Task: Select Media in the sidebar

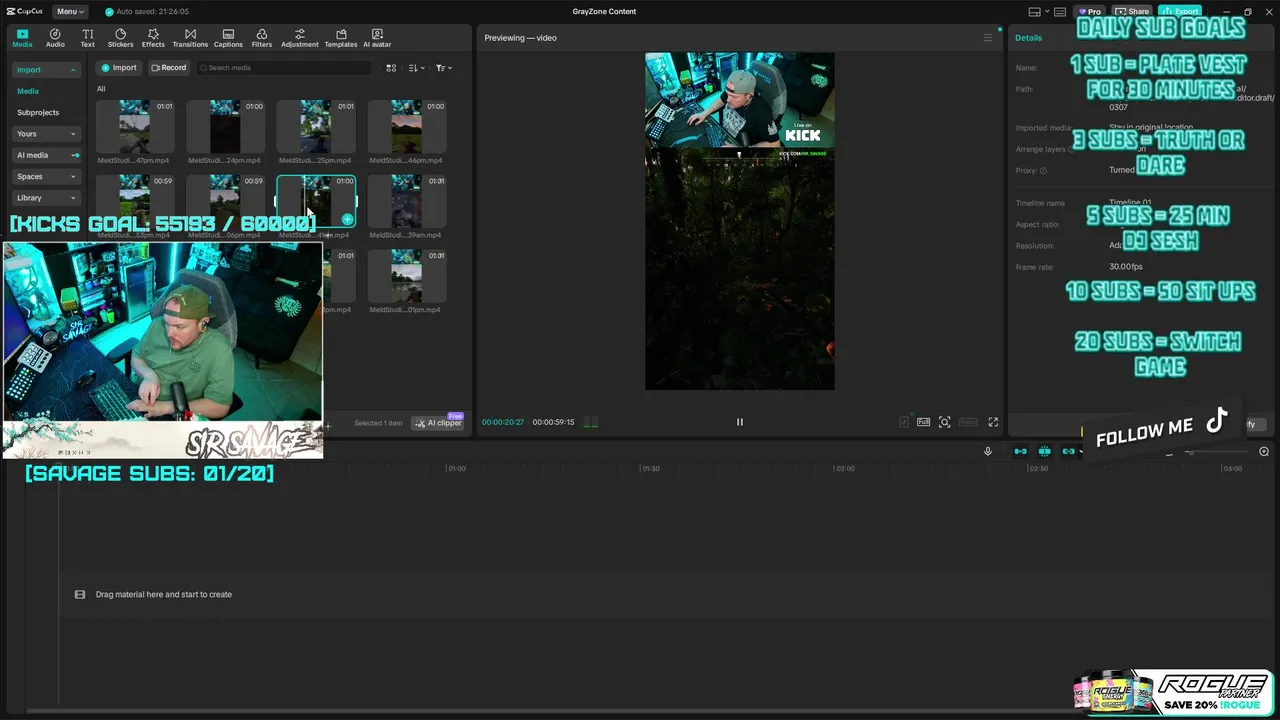Action: [x=28, y=91]
